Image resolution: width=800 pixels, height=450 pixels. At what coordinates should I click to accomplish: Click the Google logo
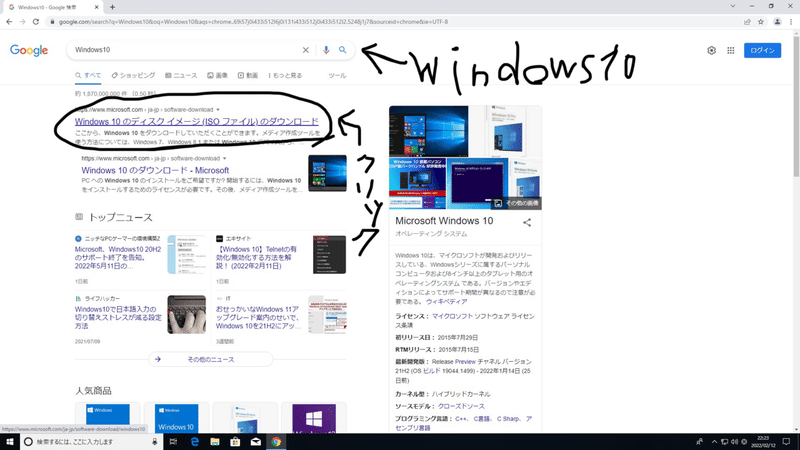(x=29, y=50)
